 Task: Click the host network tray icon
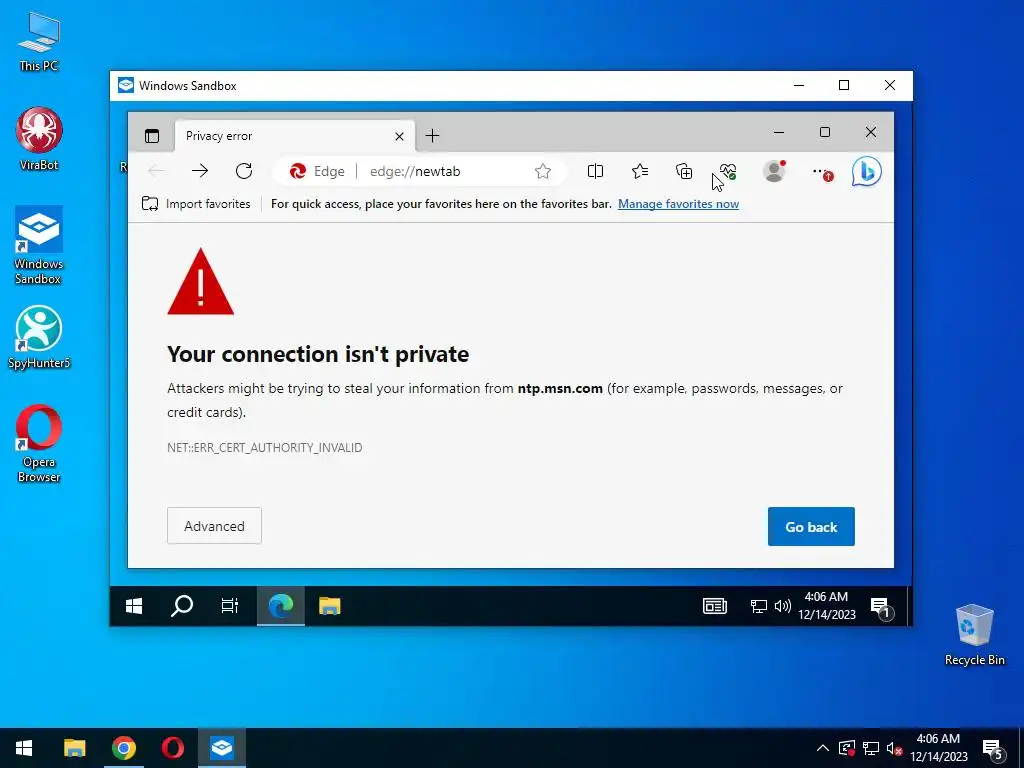click(x=871, y=748)
